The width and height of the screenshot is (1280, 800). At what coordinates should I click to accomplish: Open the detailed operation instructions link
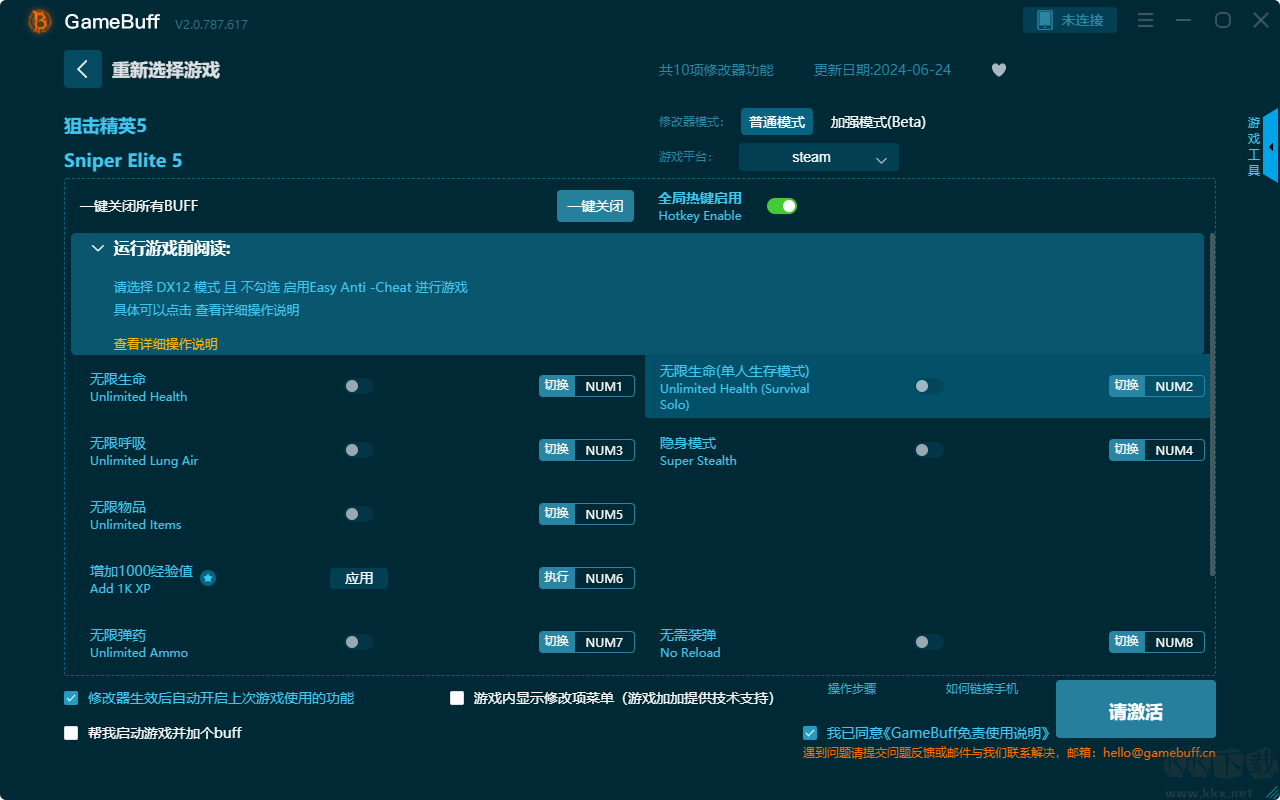click(x=166, y=344)
